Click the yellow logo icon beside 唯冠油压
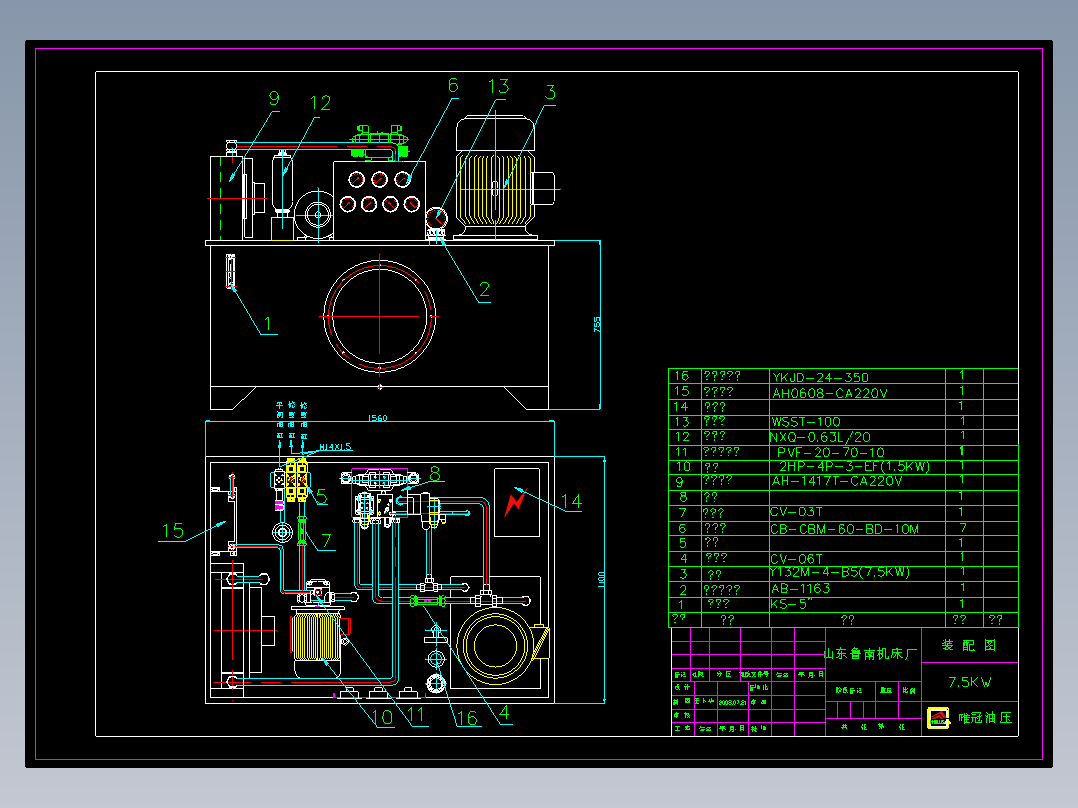 point(938,718)
